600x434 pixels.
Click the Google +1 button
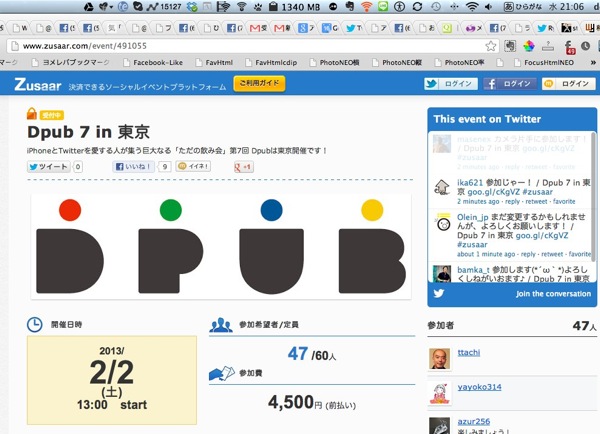pos(244,167)
